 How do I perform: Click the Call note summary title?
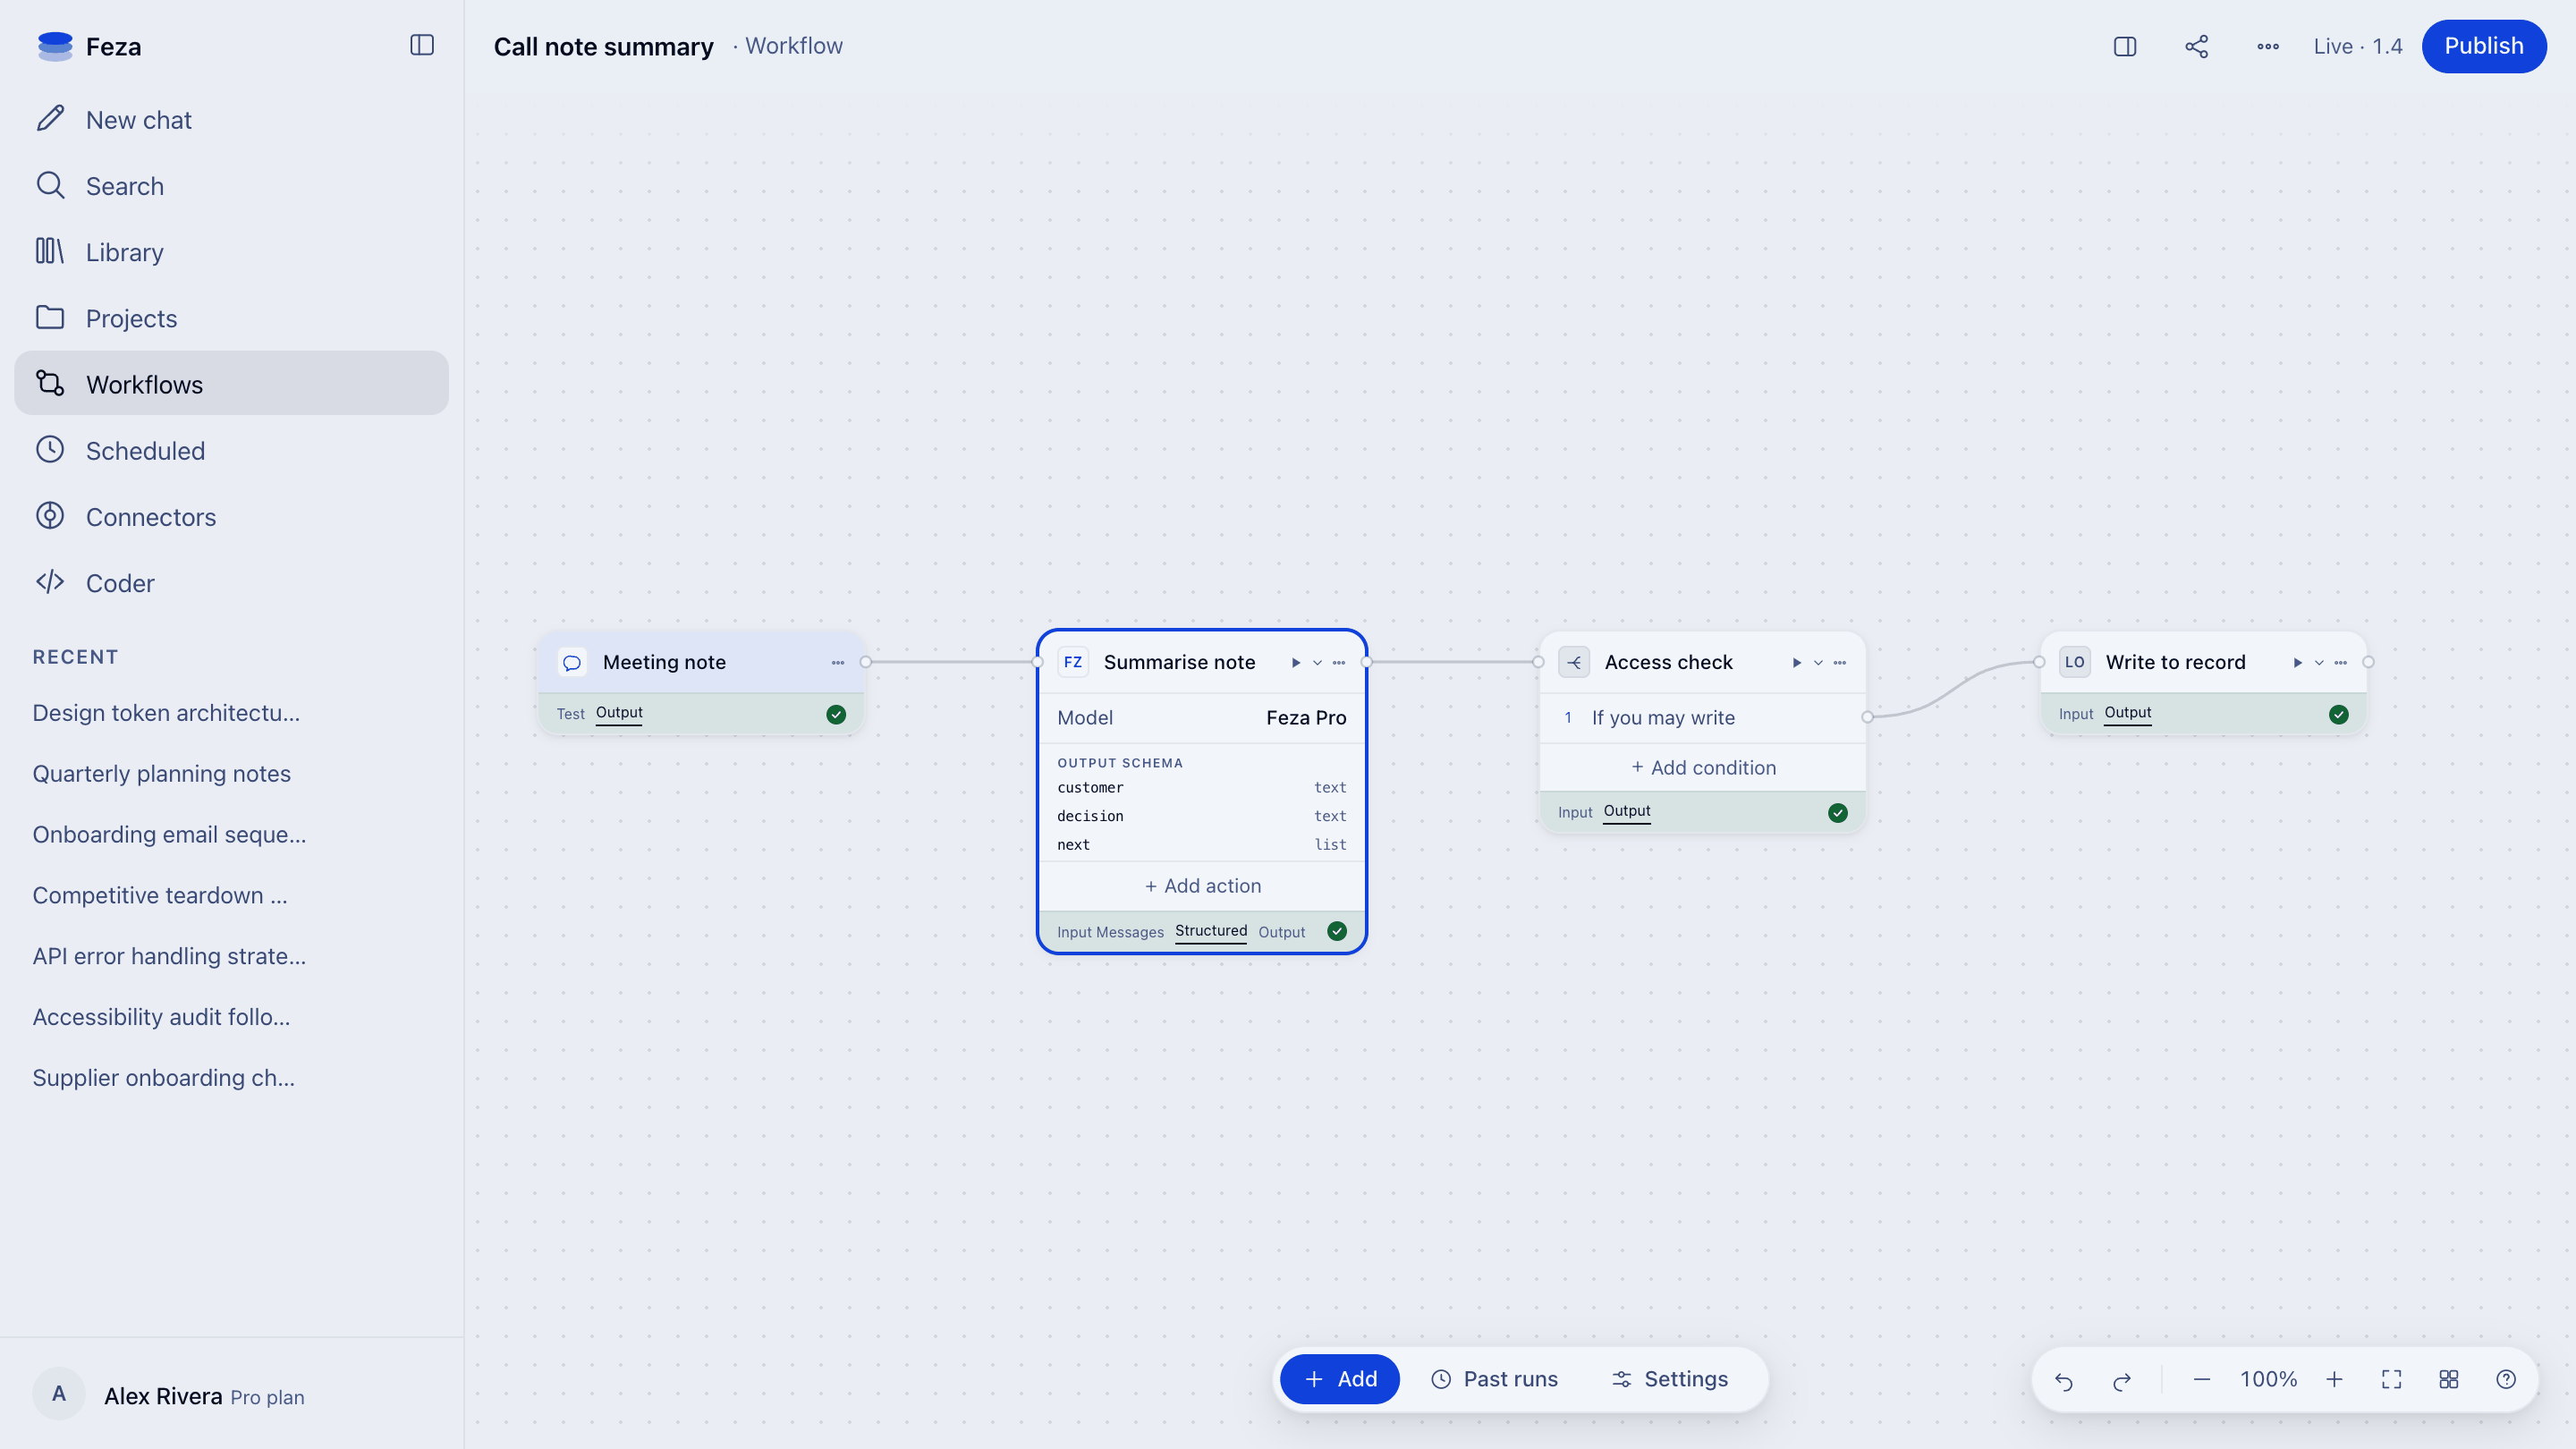coord(603,47)
